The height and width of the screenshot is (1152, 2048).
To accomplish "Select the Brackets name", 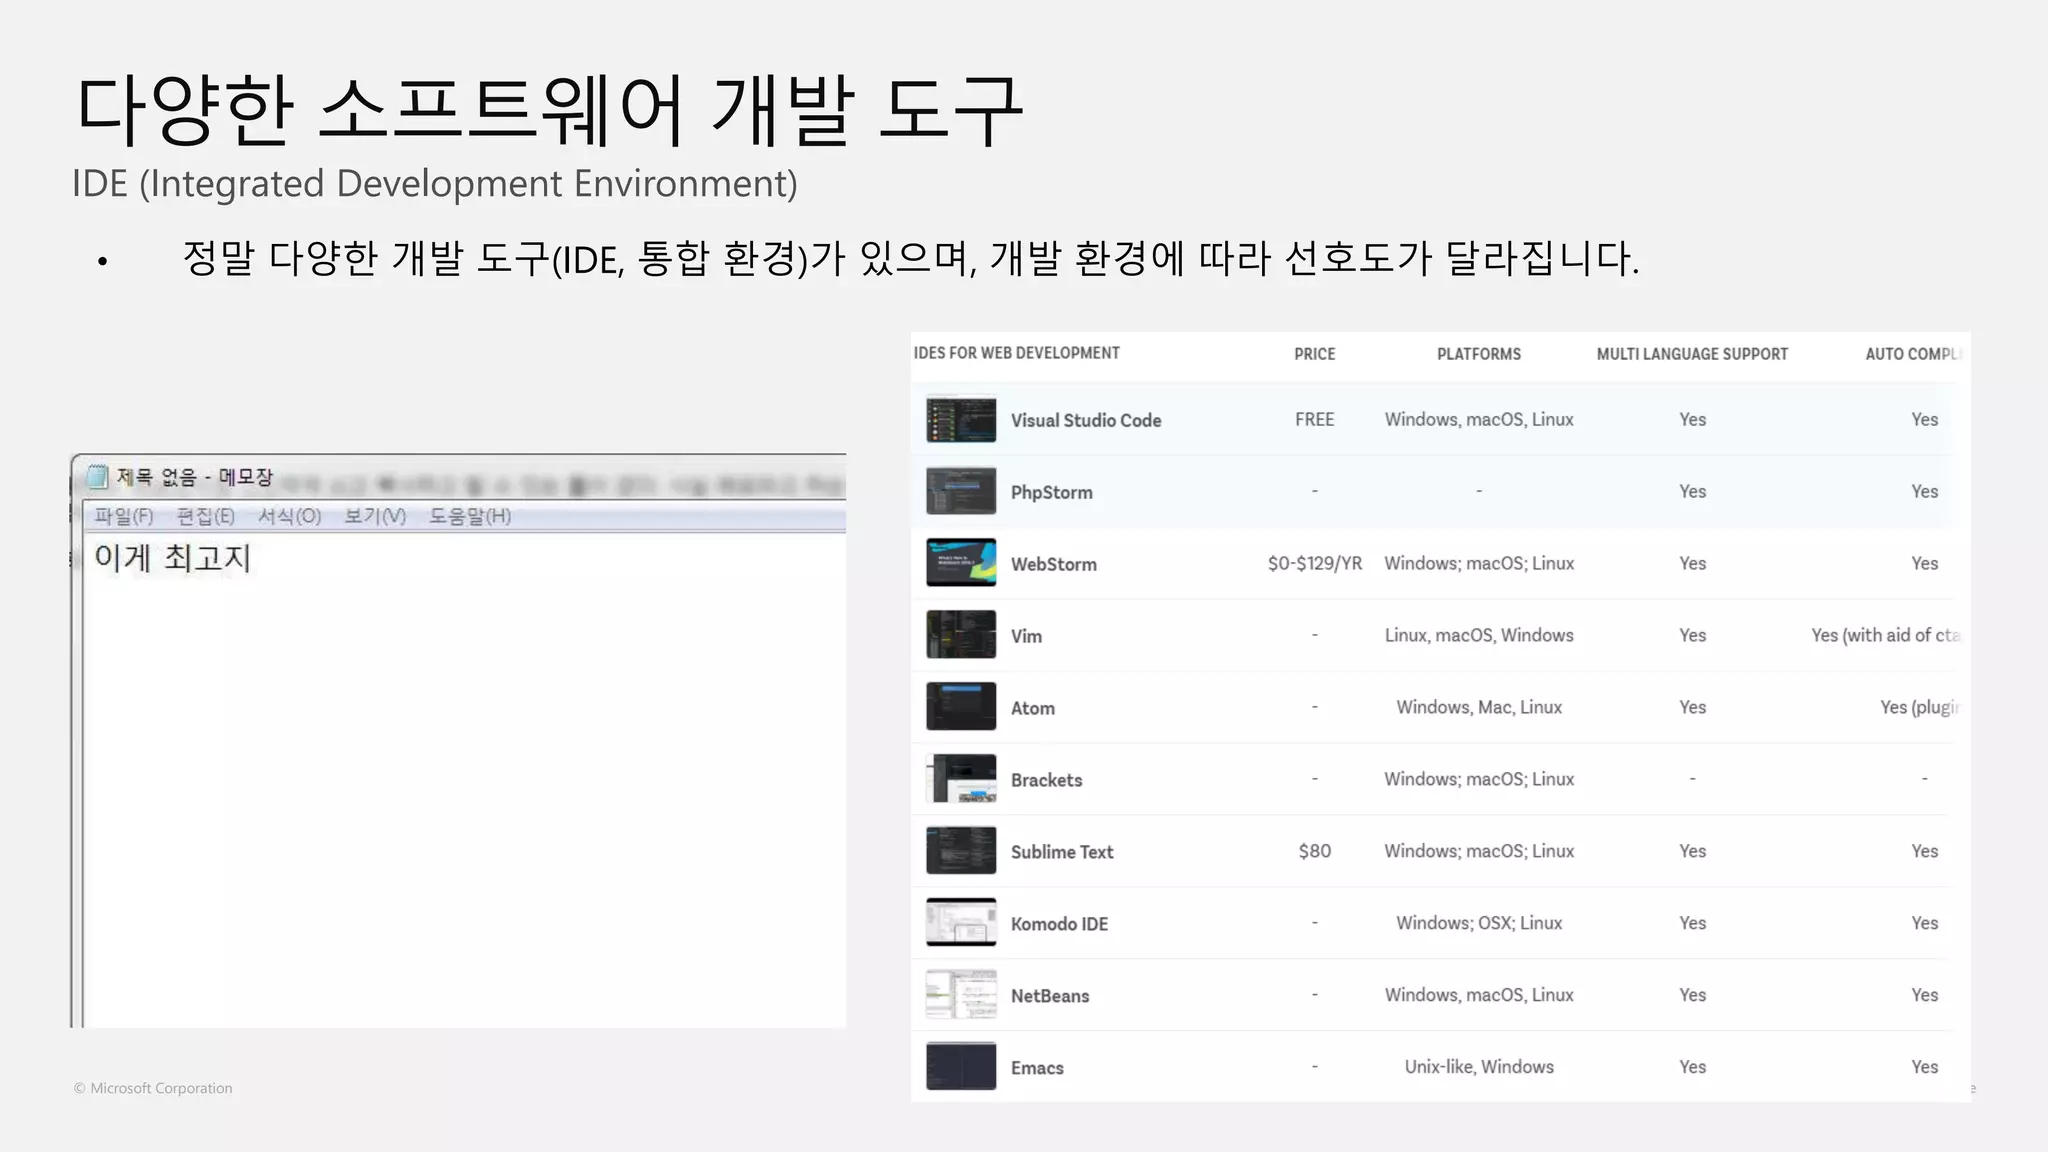I will 1046,780.
